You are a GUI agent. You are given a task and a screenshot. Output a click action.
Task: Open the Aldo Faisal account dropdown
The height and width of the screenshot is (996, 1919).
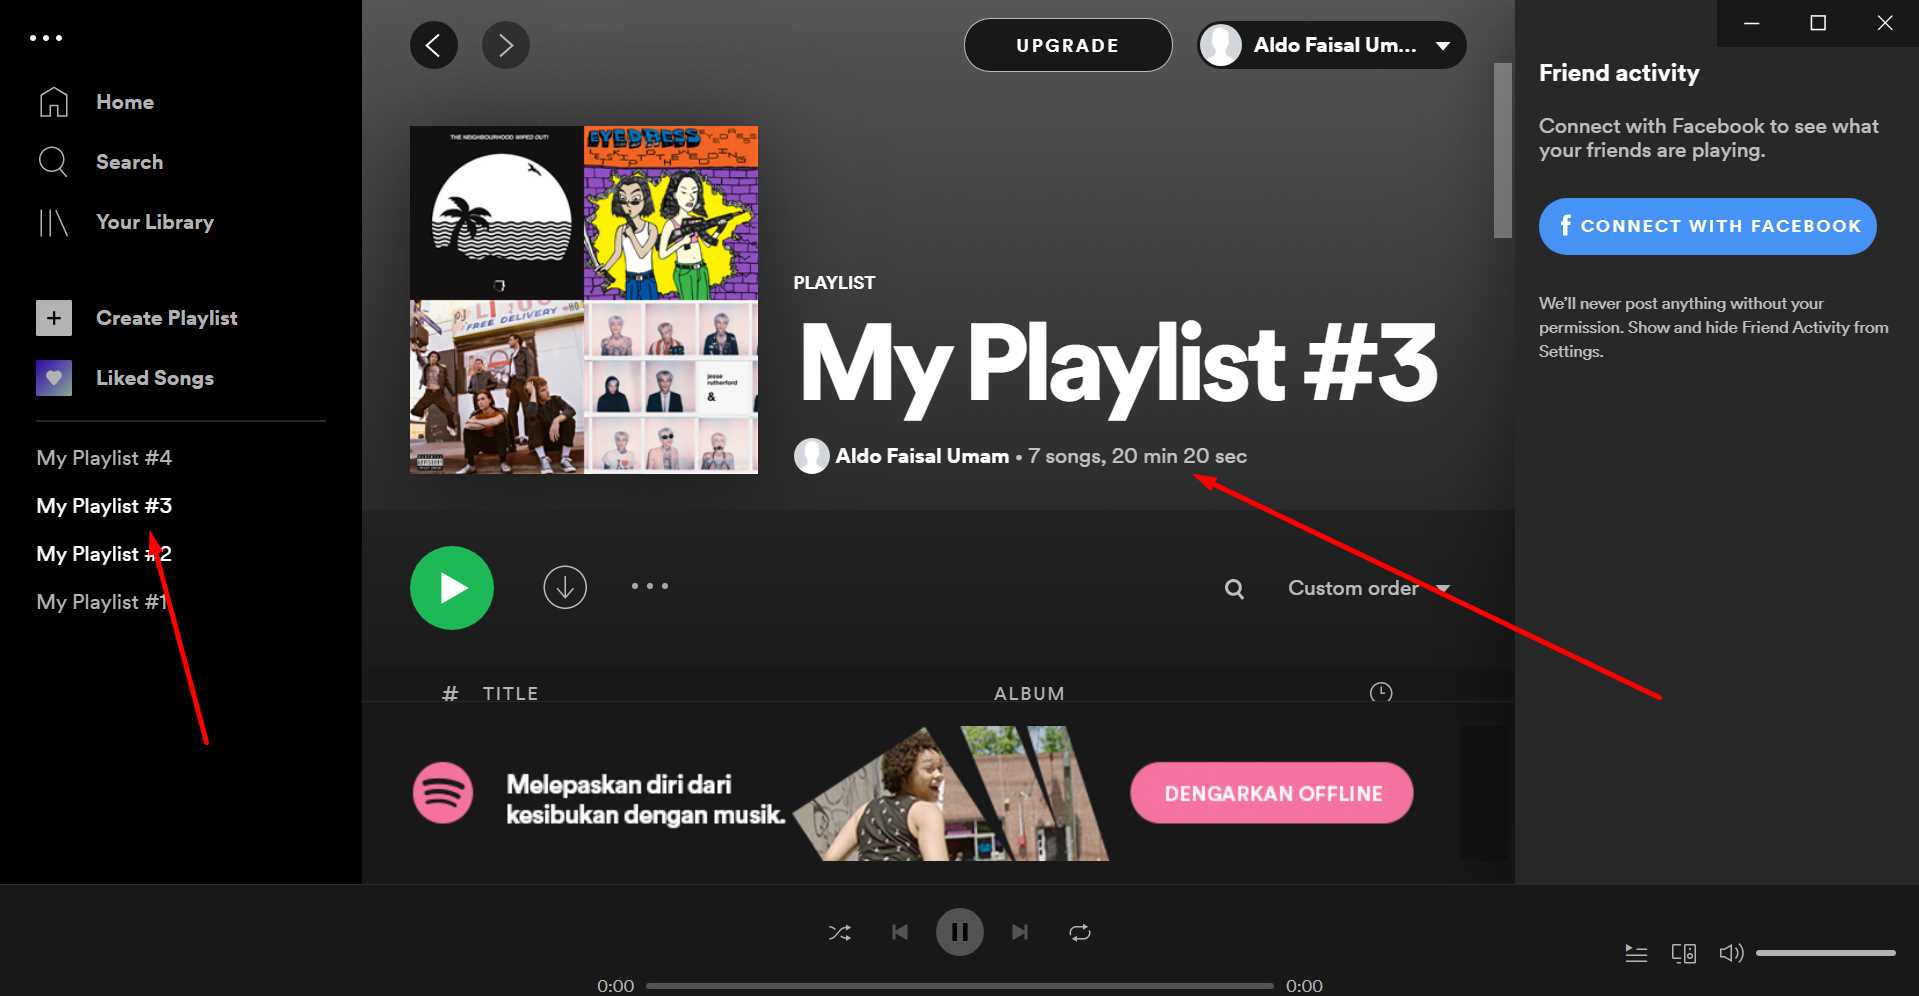(x=1330, y=44)
